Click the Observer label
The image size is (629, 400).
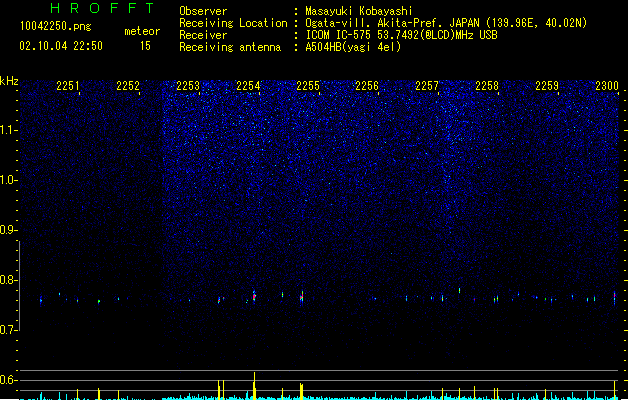click(203, 11)
